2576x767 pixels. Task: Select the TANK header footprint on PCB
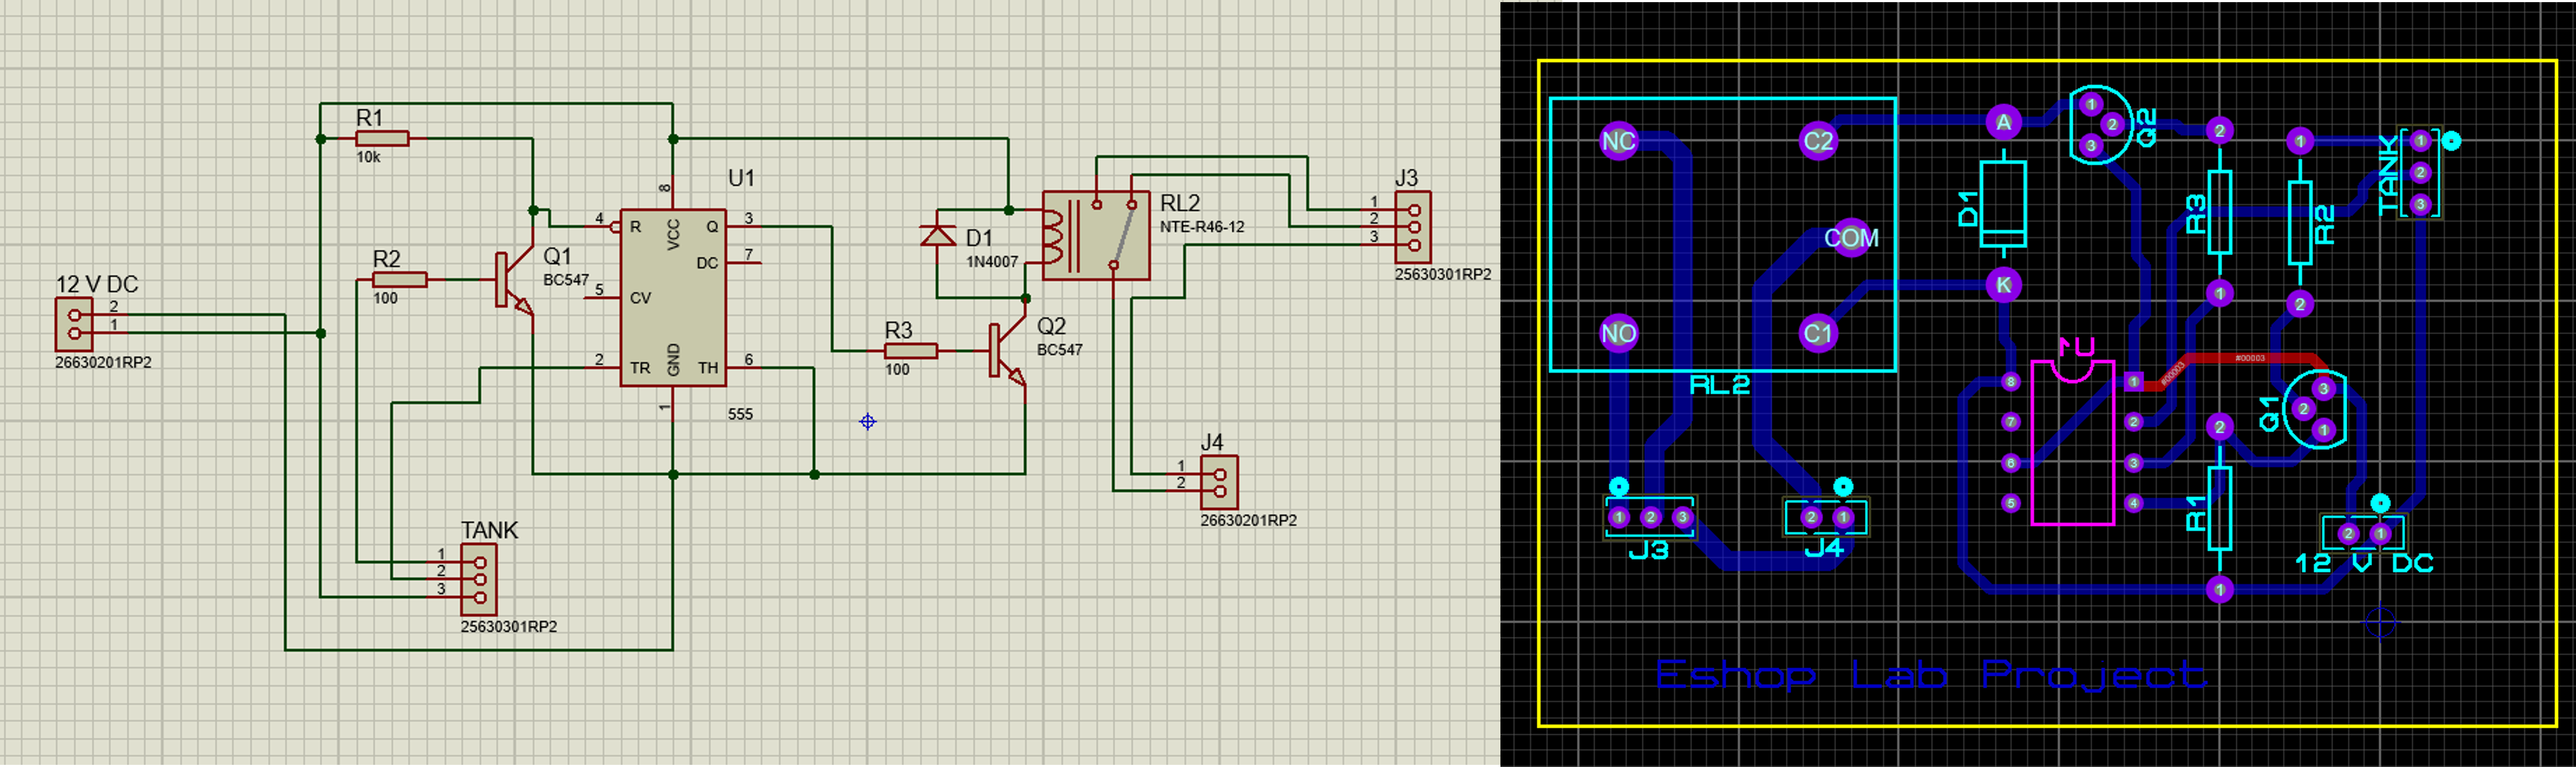pos(2420,173)
